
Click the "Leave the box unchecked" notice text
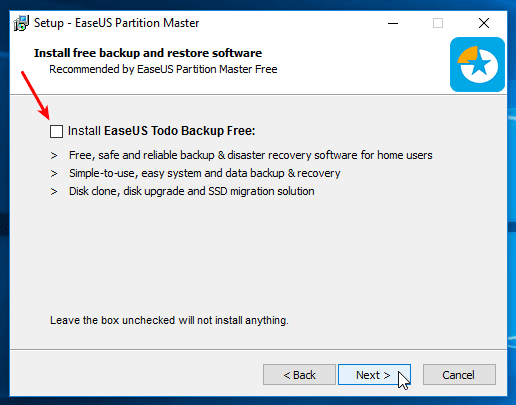tap(169, 320)
